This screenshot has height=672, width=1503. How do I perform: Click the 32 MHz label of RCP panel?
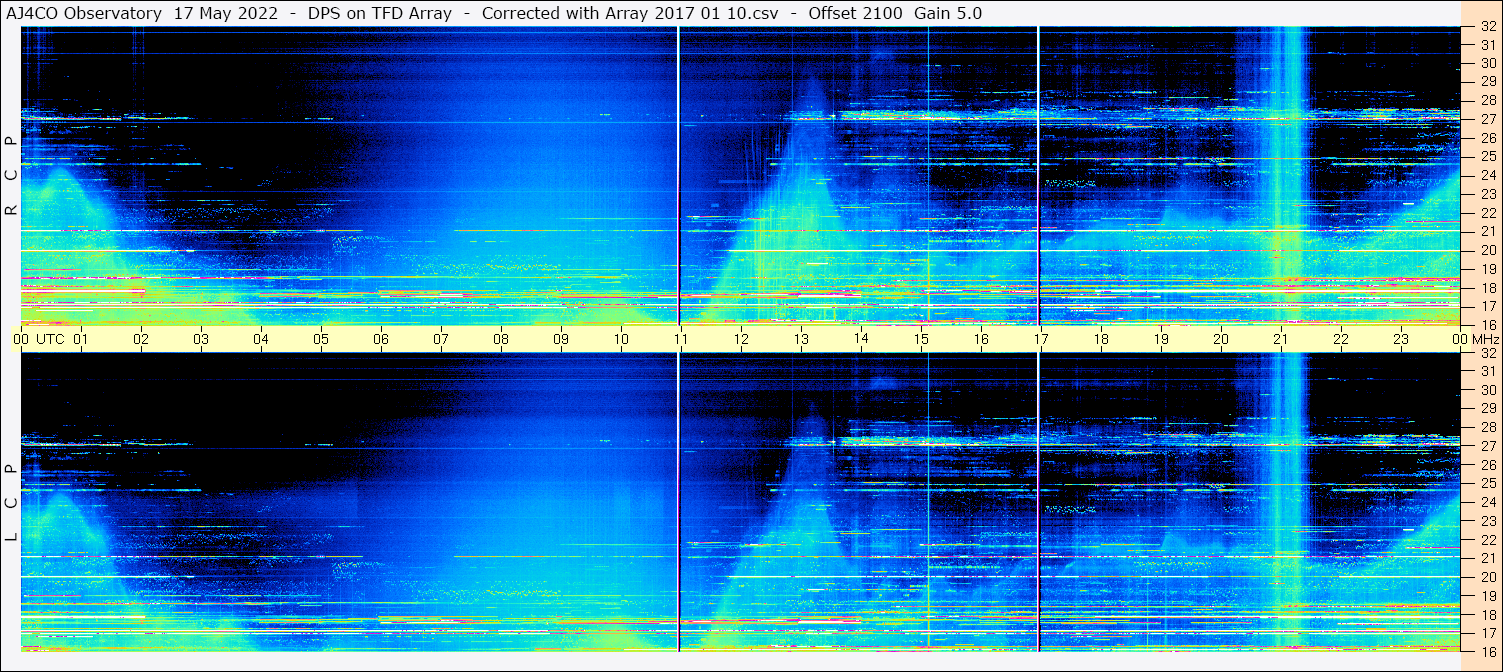1488,27
